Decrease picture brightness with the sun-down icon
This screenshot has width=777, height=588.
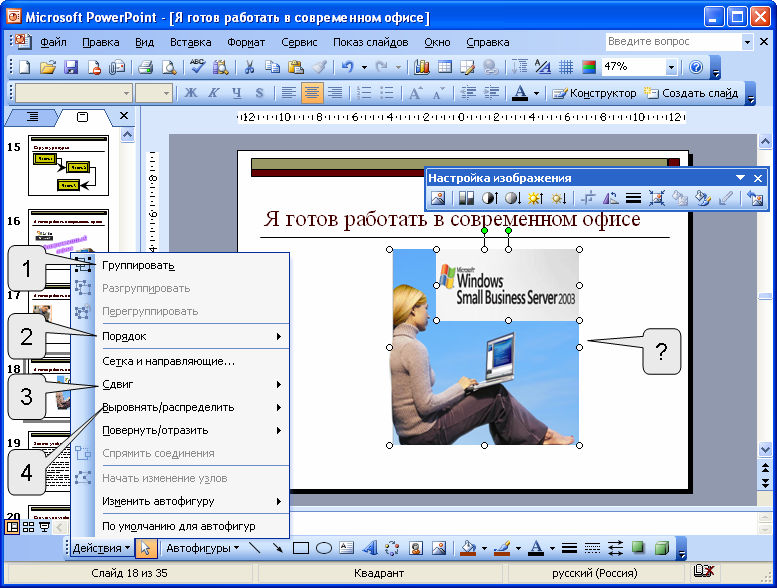pos(558,199)
